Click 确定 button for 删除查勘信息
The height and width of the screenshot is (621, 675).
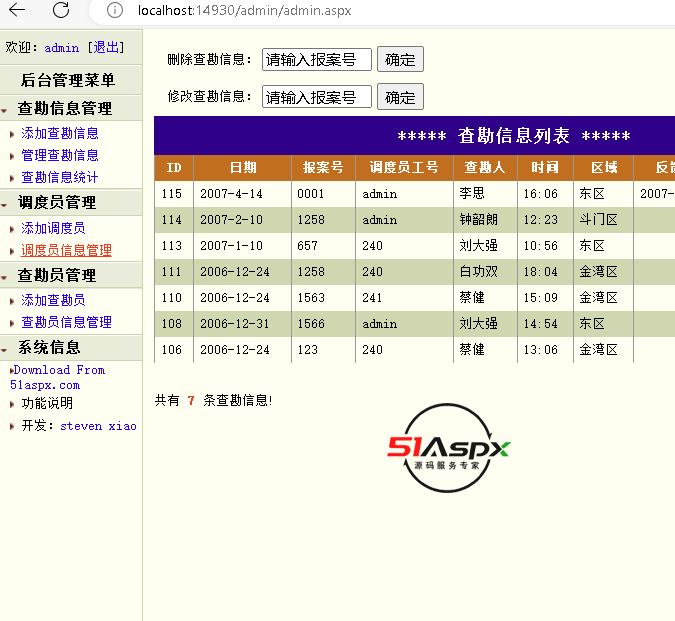point(400,59)
